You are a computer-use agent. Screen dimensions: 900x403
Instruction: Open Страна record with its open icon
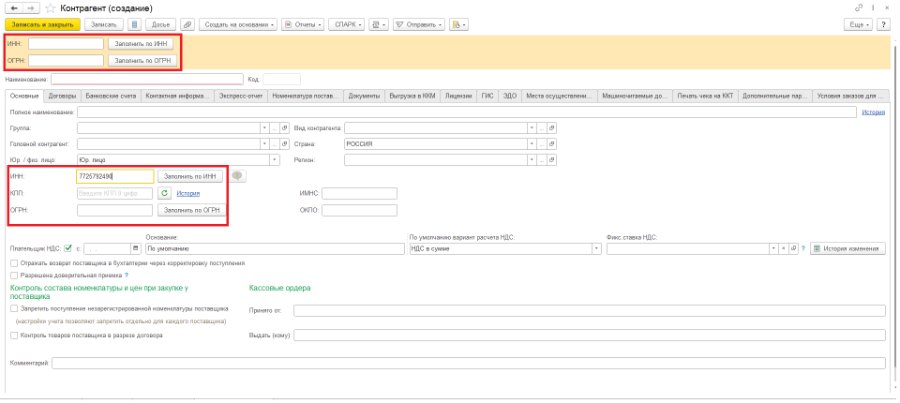[552, 144]
